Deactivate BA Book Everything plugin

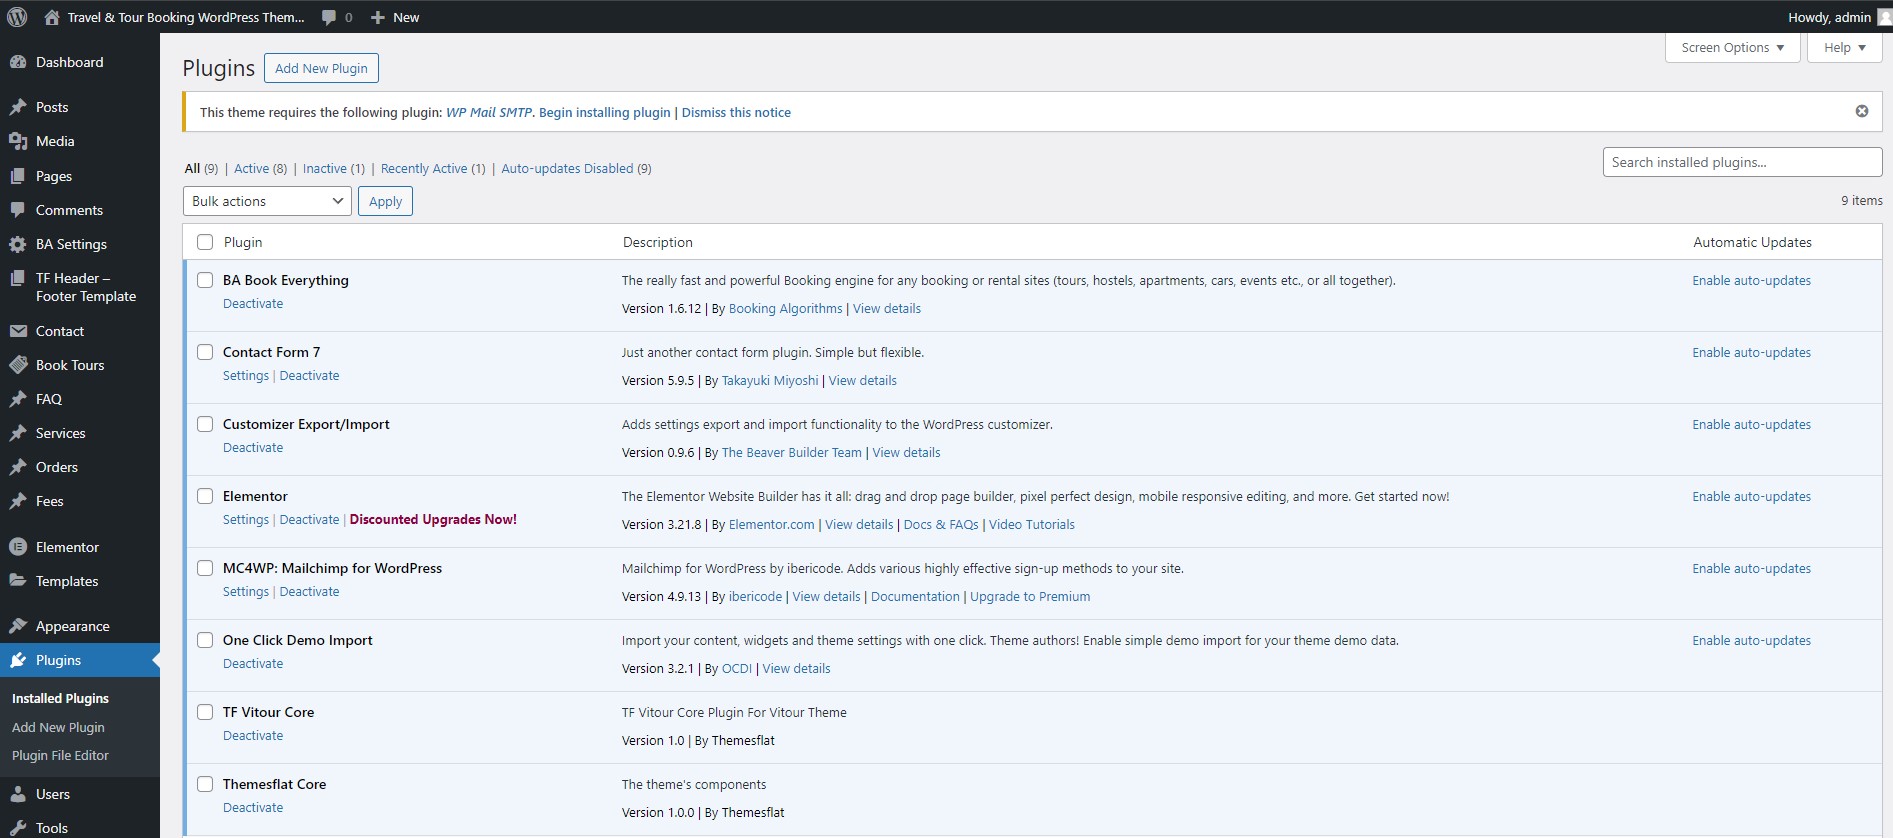point(253,303)
